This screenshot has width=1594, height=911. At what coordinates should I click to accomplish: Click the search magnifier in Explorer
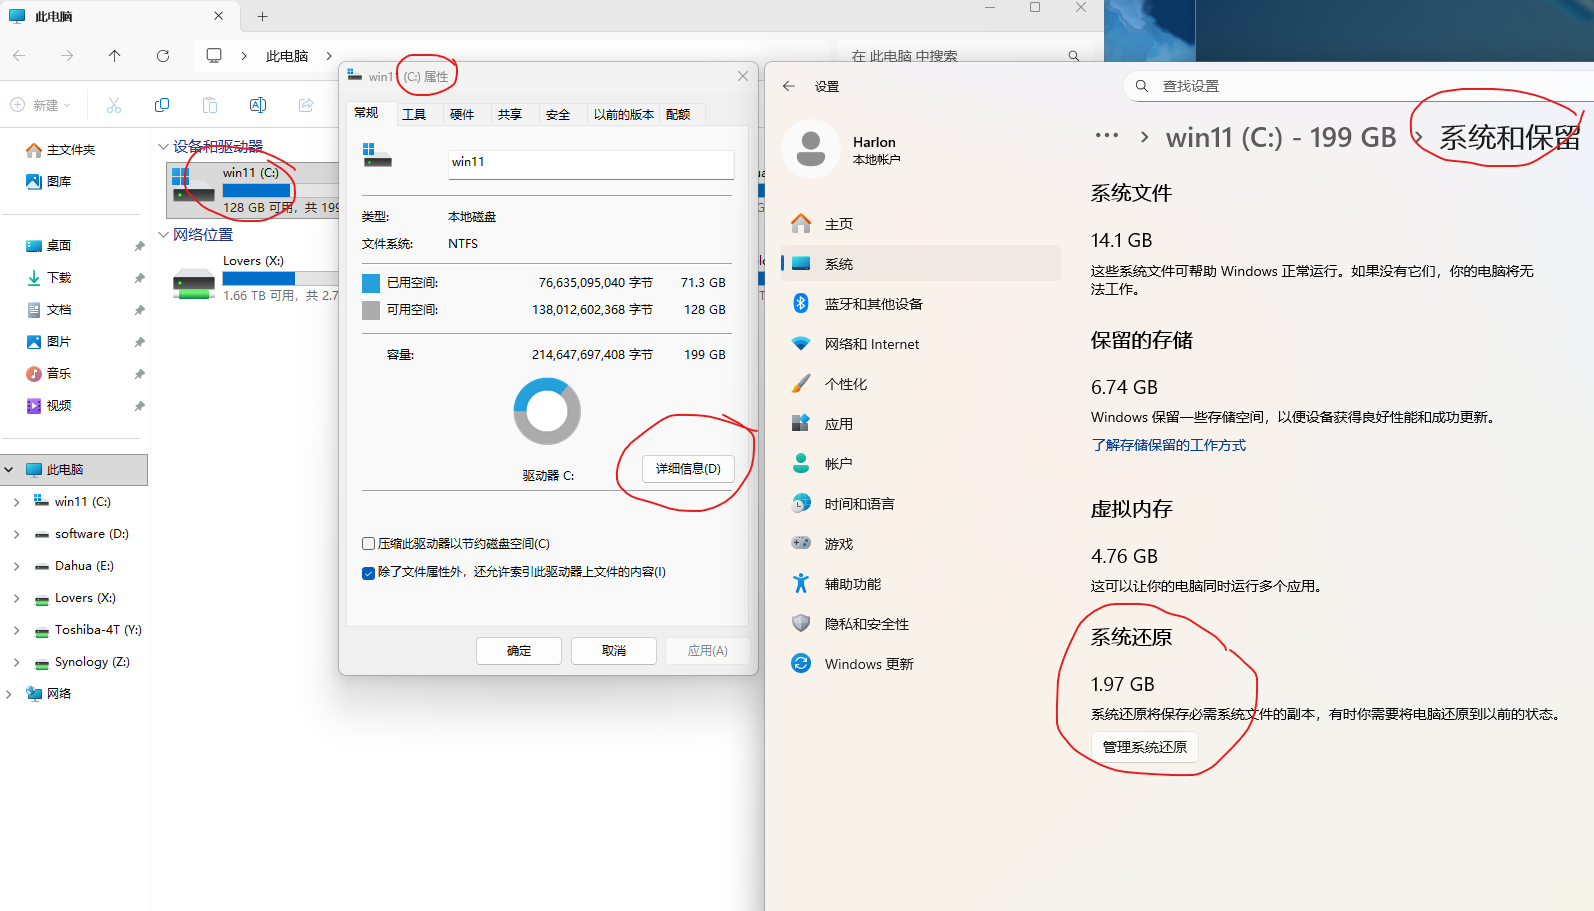[x=1073, y=56]
